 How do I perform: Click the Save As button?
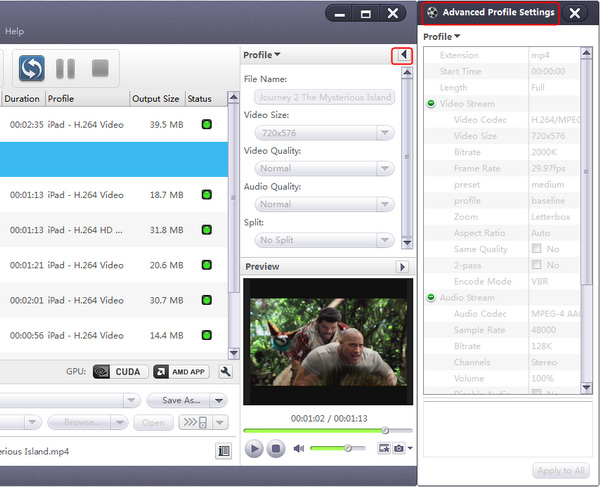(186, 400)
